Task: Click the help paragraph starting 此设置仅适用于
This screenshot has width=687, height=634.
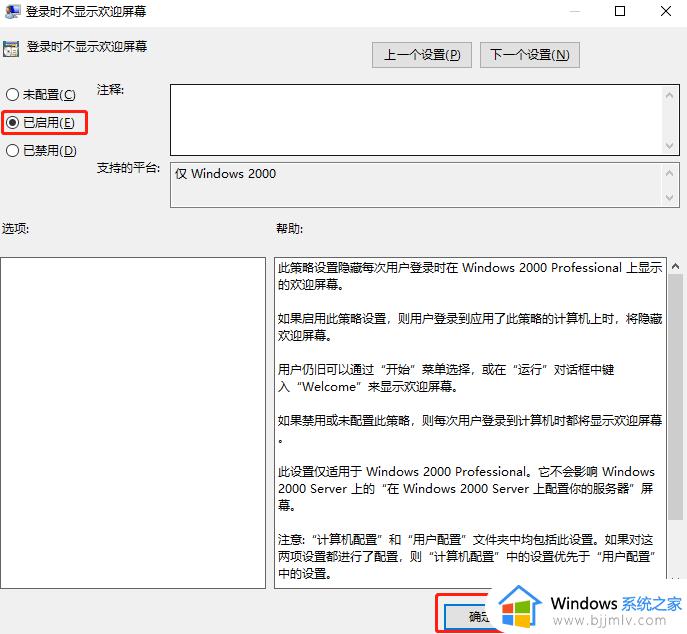Action: [466, 489]
